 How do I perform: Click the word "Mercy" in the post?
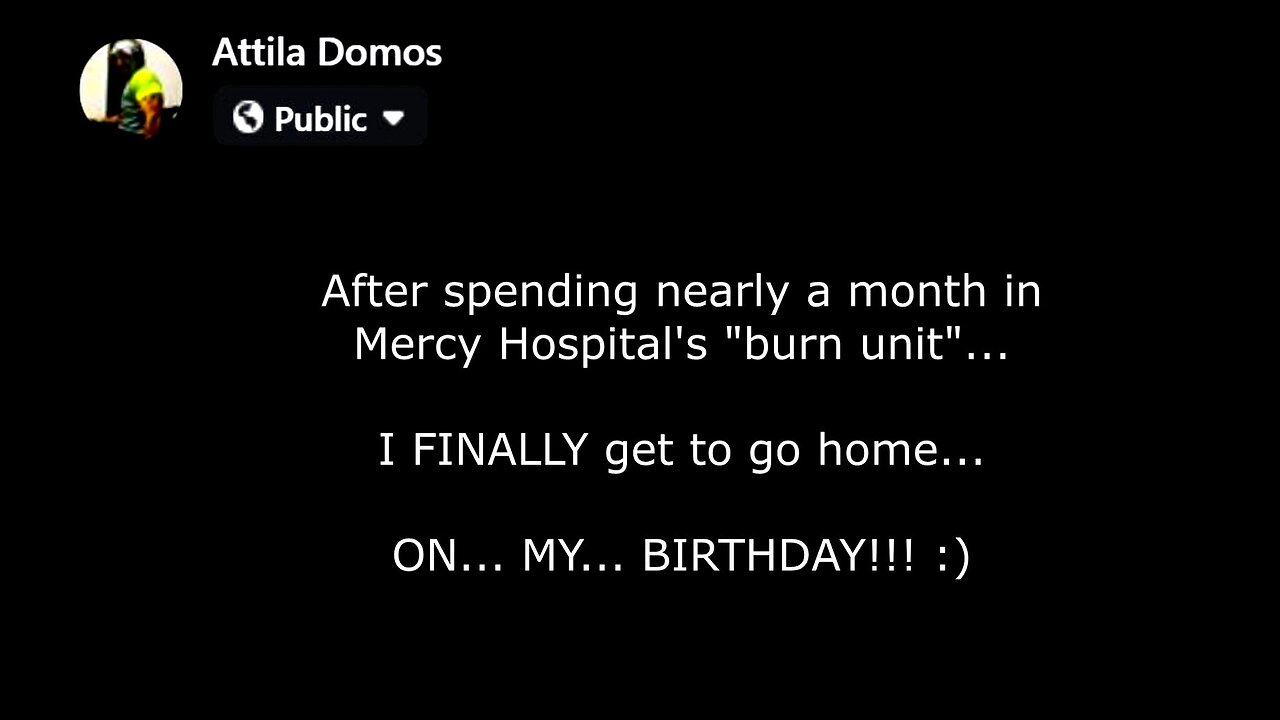418,345
